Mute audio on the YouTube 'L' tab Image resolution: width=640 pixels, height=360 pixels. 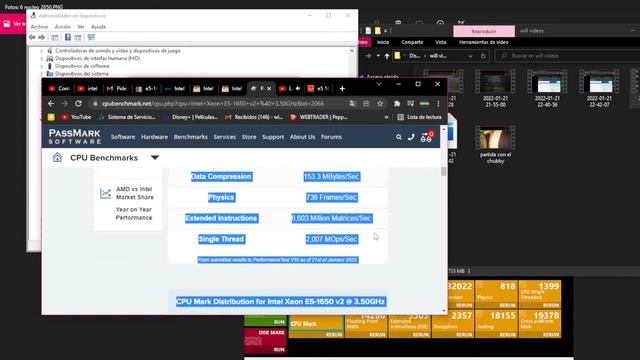tap(298, 89)
